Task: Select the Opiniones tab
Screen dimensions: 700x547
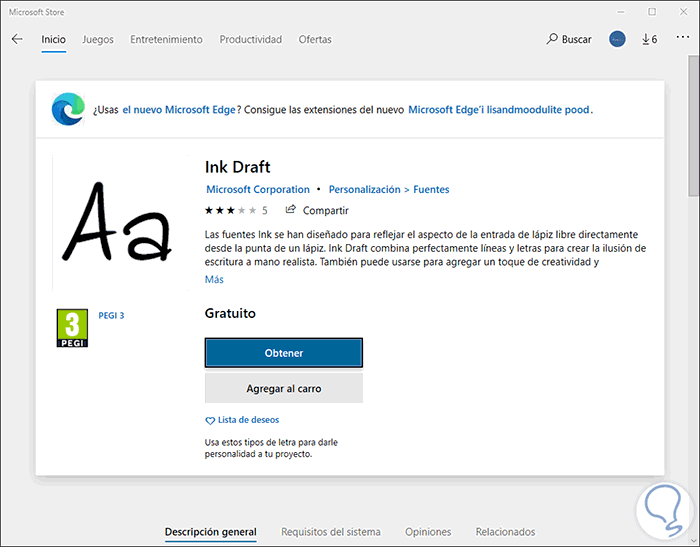Action: tap(428, 532)
